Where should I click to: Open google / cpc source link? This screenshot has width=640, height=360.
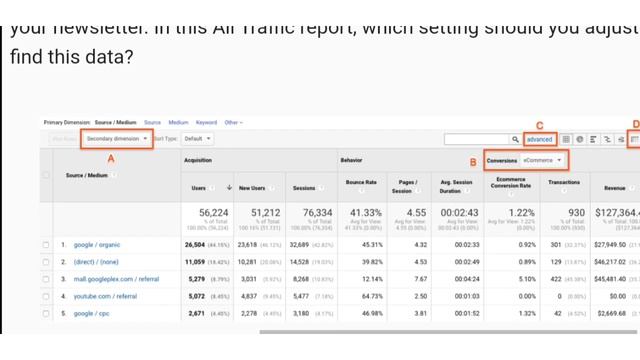pyautogui.click(x=91, y=313)
